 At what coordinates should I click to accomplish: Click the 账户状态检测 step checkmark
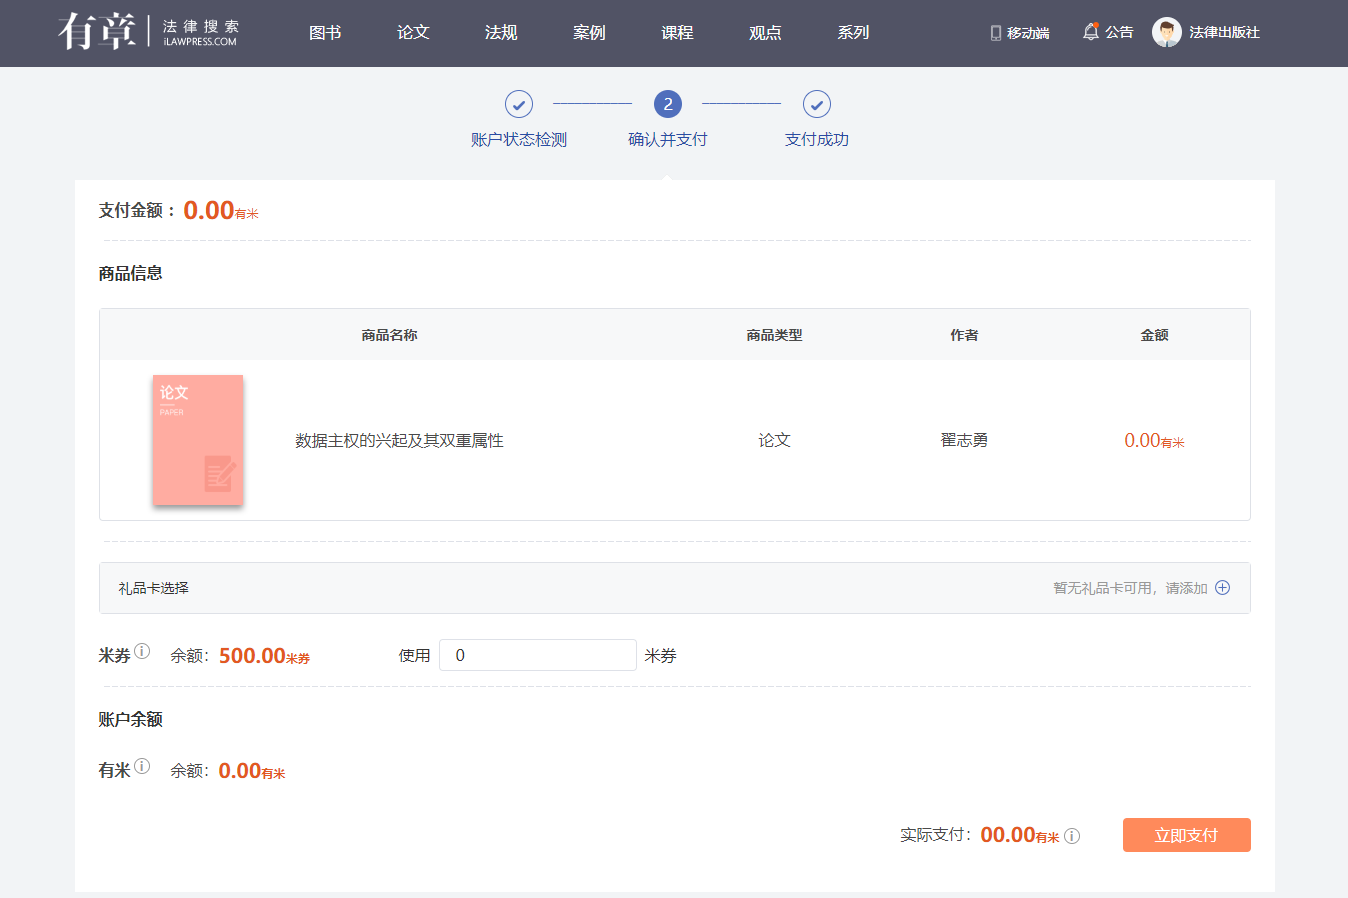(x=518, y=104)
